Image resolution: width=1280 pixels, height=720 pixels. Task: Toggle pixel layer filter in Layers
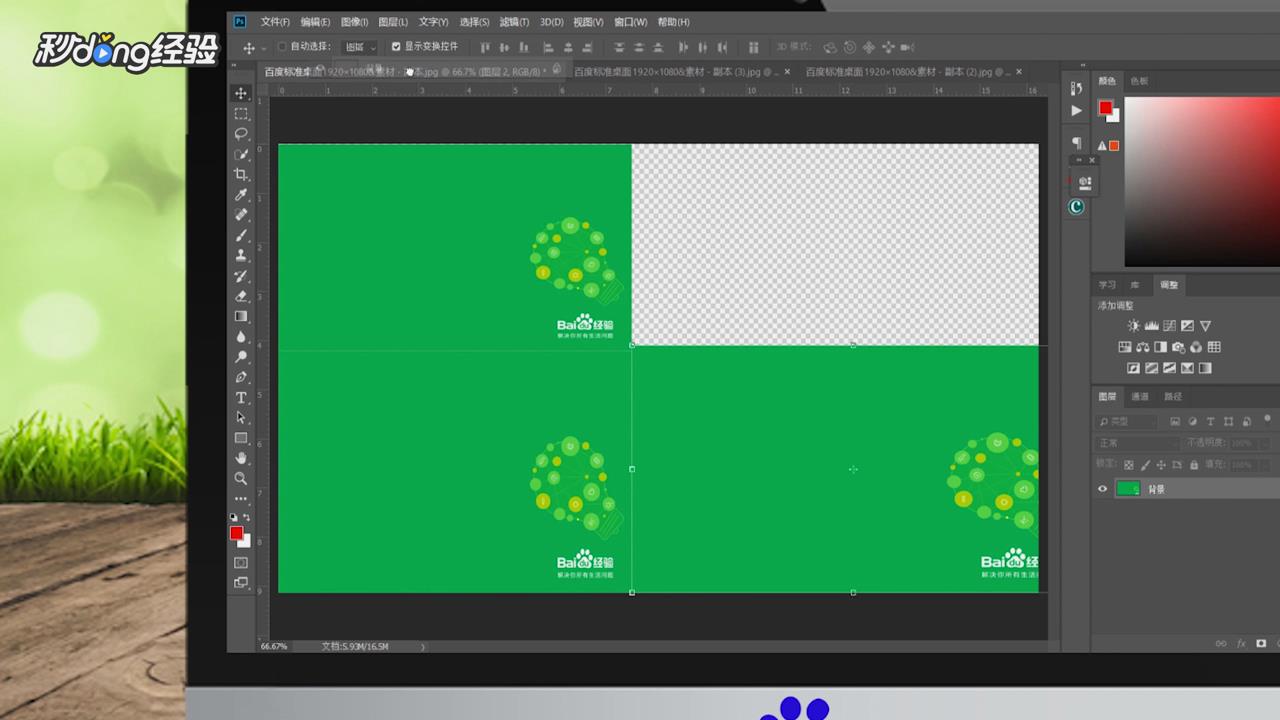[x=1175, y=422]
